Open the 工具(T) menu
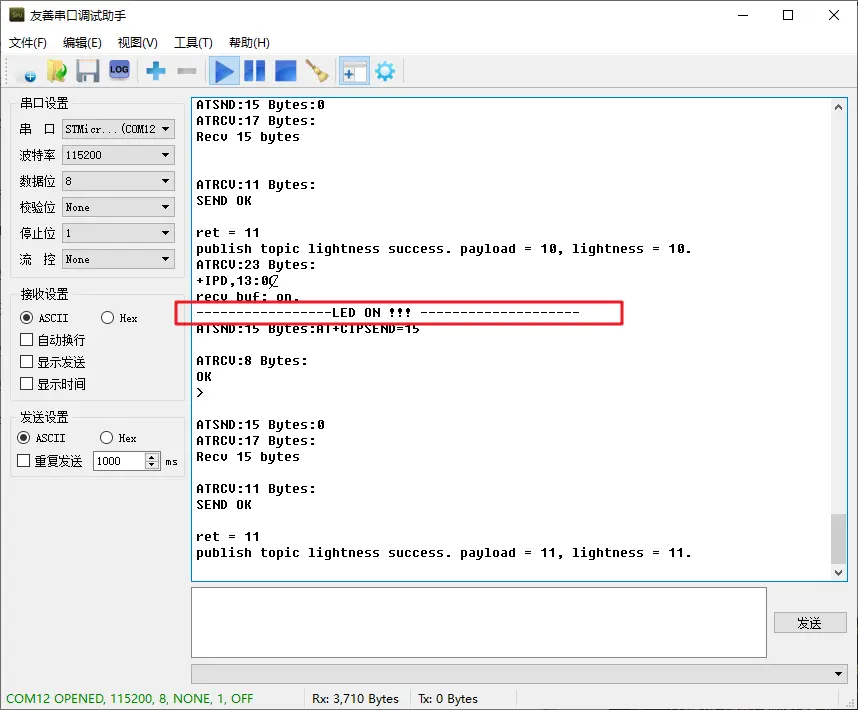Screen dimensions: 858x710 pos(193,43)
